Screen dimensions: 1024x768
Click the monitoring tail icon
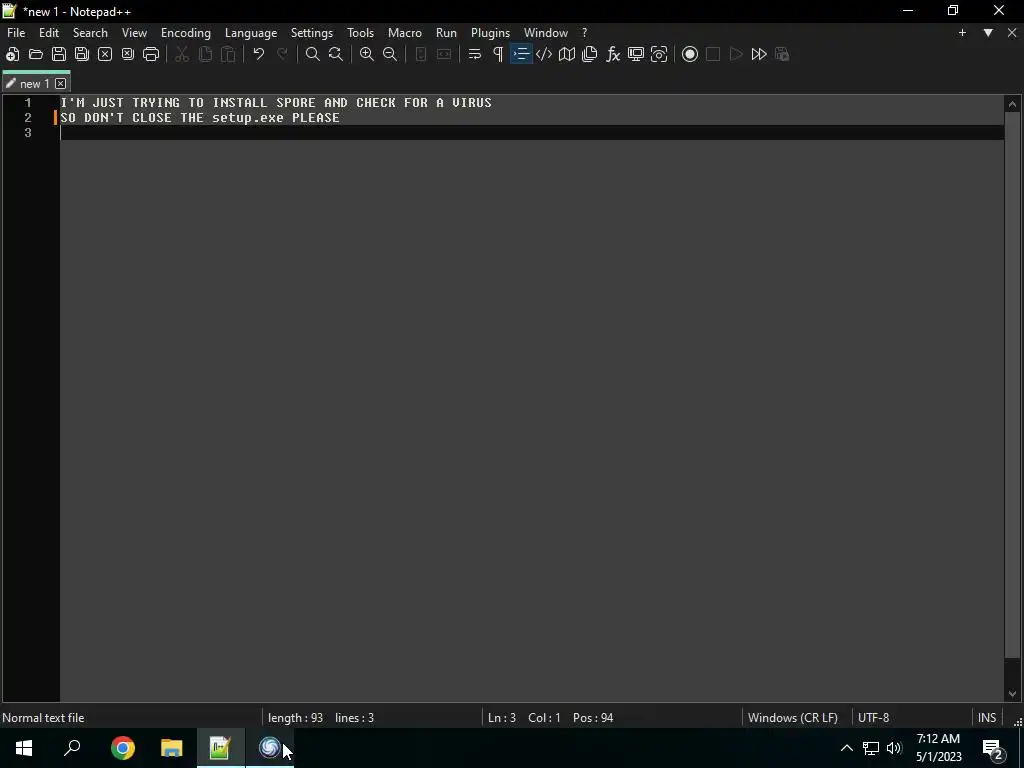tap(659, 54)
